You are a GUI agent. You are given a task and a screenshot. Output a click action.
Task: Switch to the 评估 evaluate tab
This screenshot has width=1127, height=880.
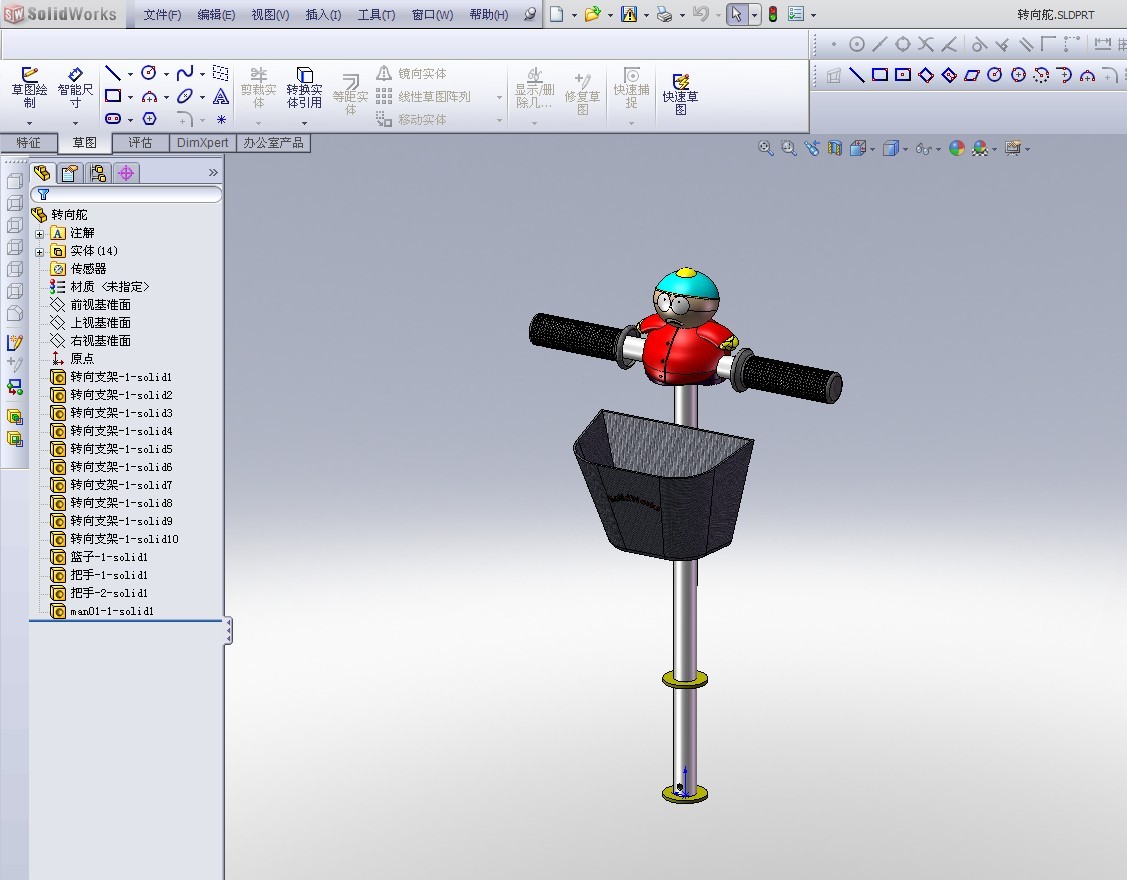pos(140,142)
